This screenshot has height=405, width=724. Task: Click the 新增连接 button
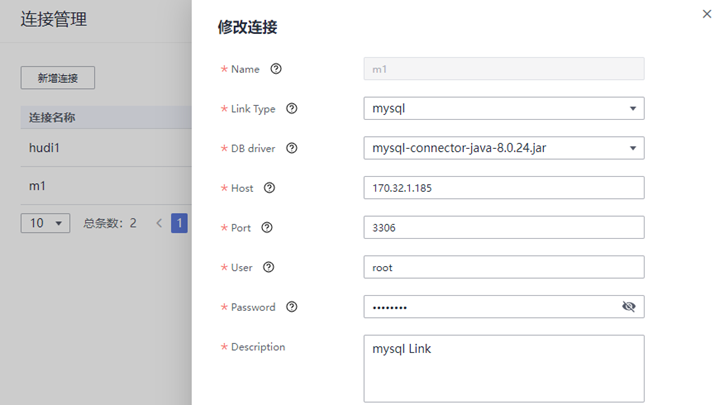click(58, 78)
